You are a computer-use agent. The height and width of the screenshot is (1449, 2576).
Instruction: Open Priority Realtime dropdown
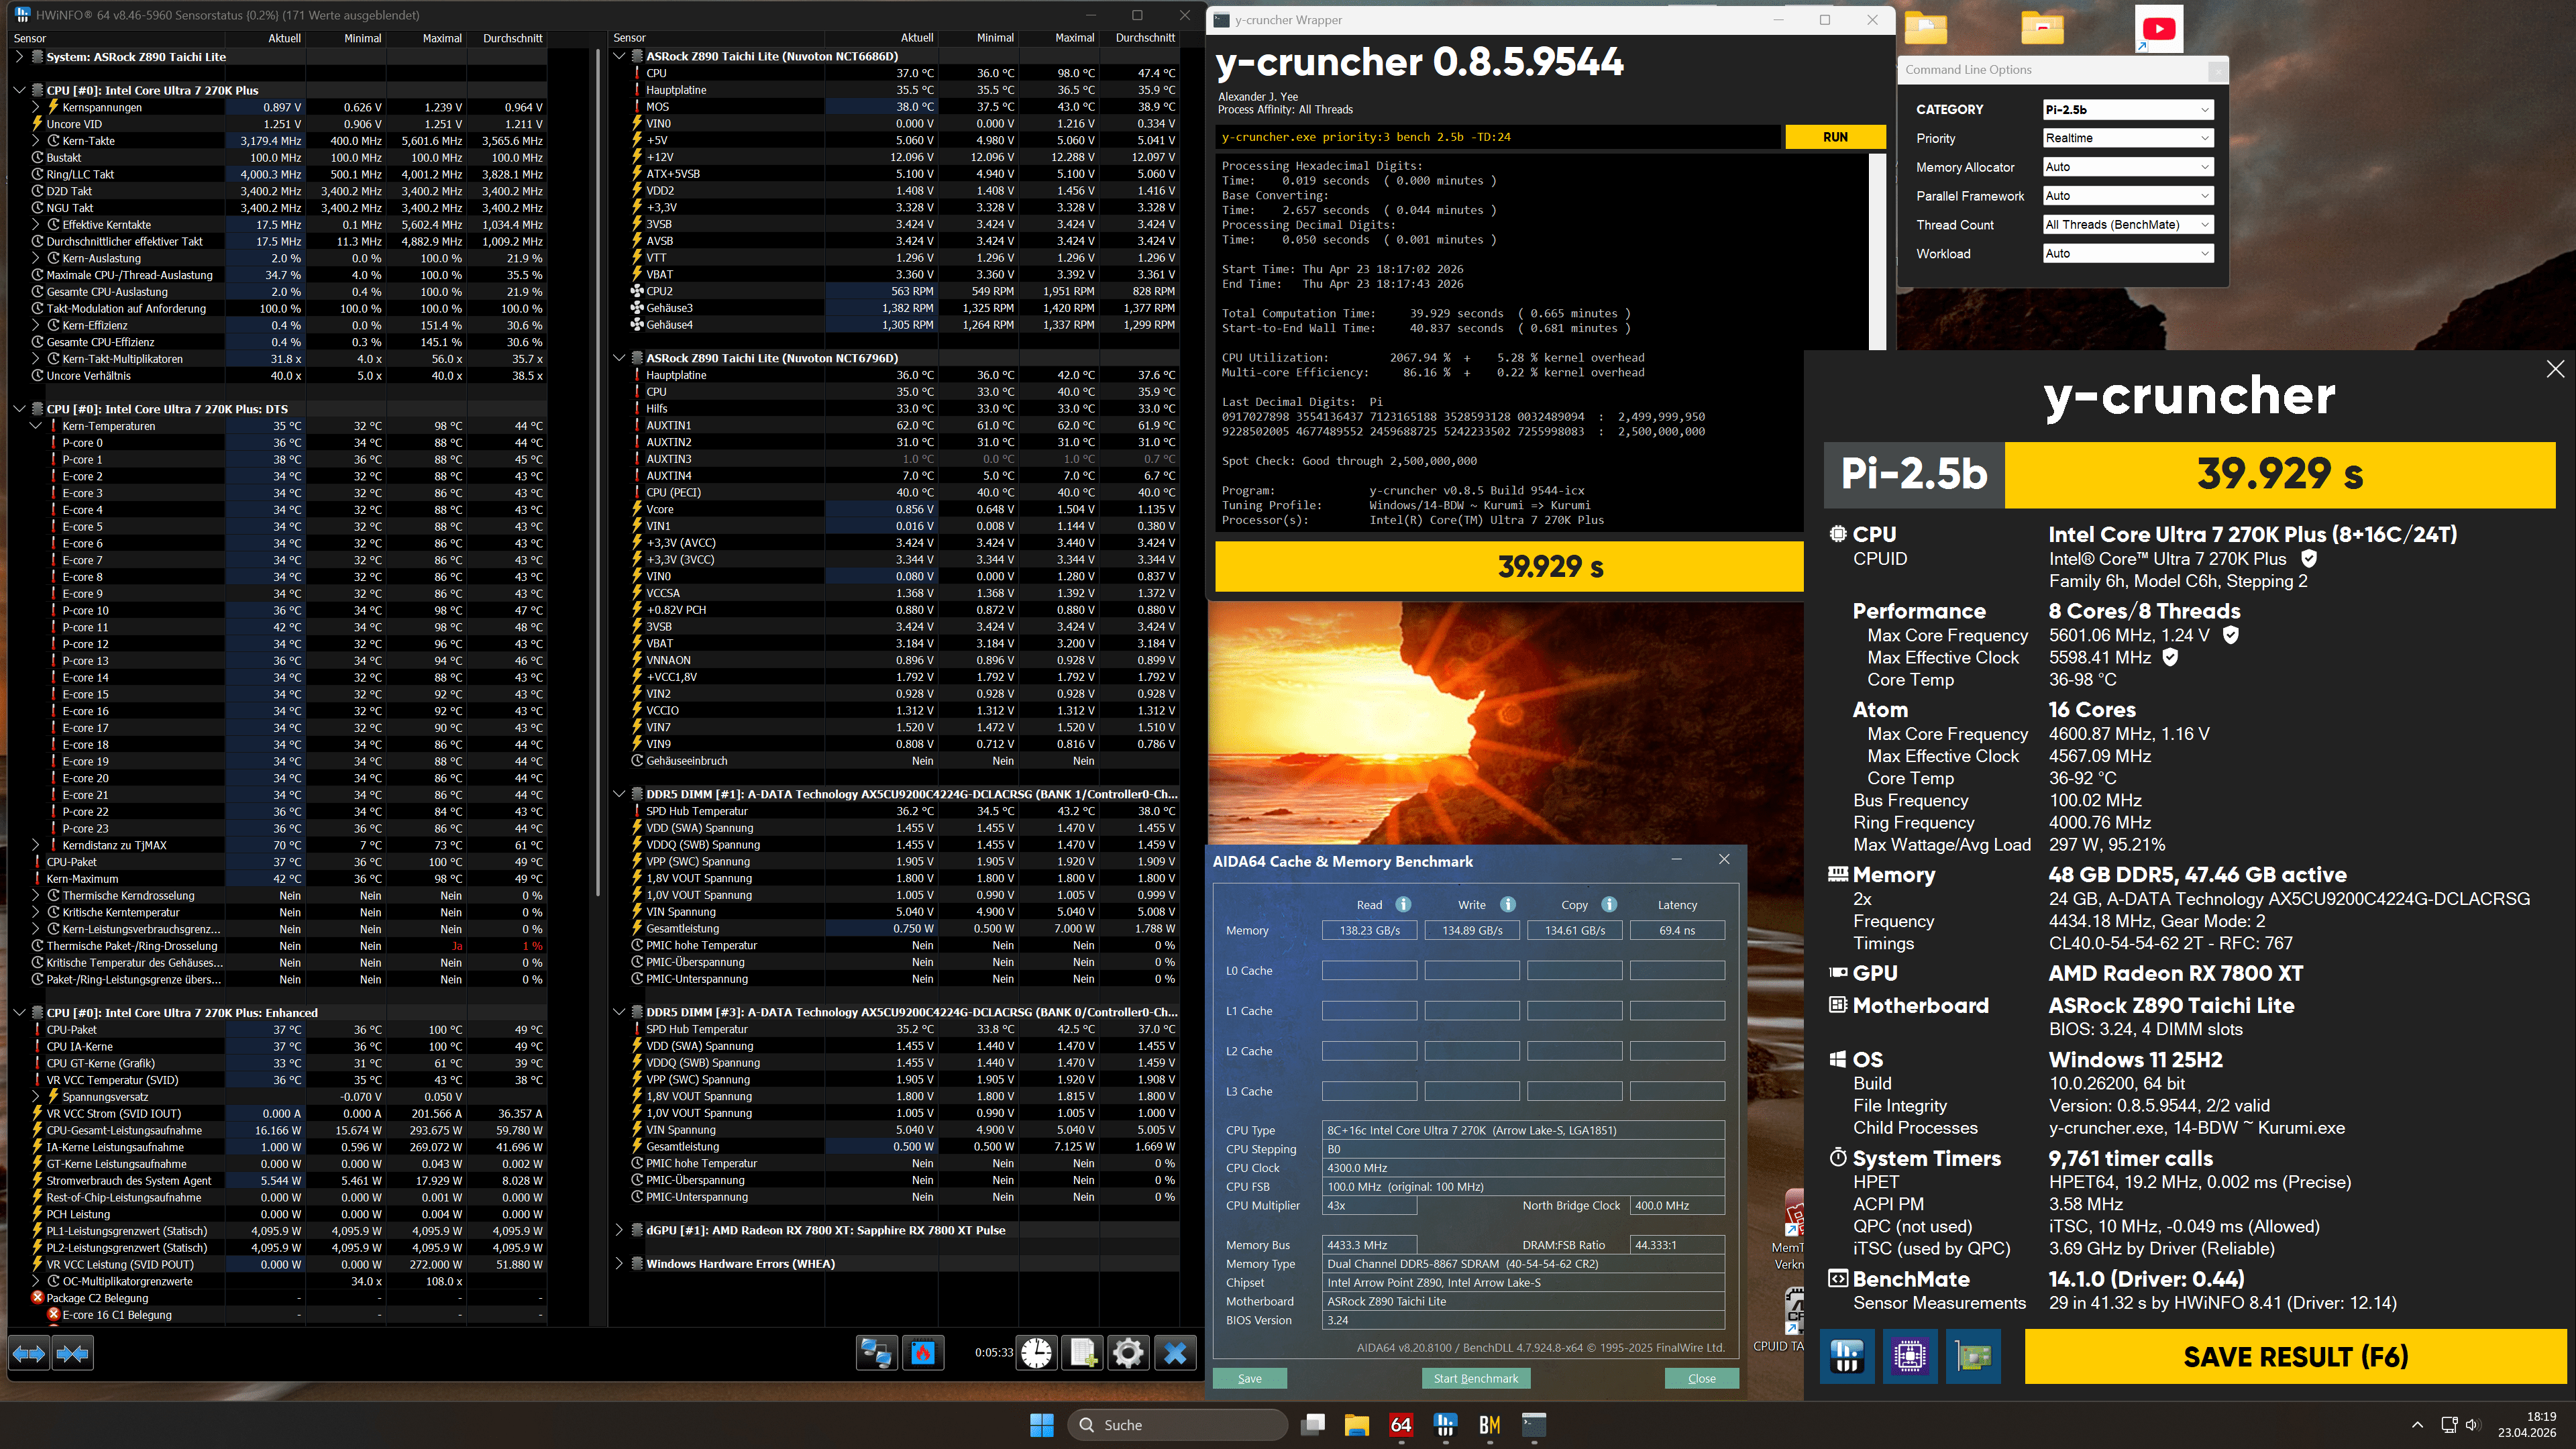click(2127, 138)
